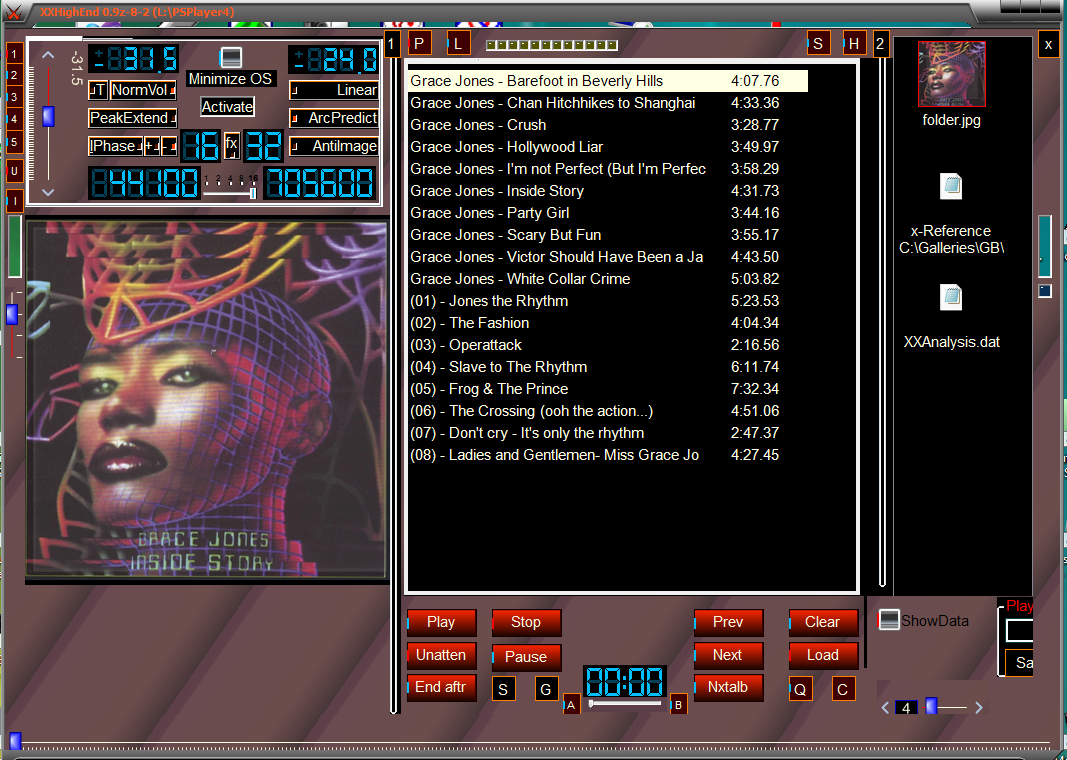Viewport: 1067px width, 760px height.
Task: Select track (03) - Operattack
Action: (608, 345)
